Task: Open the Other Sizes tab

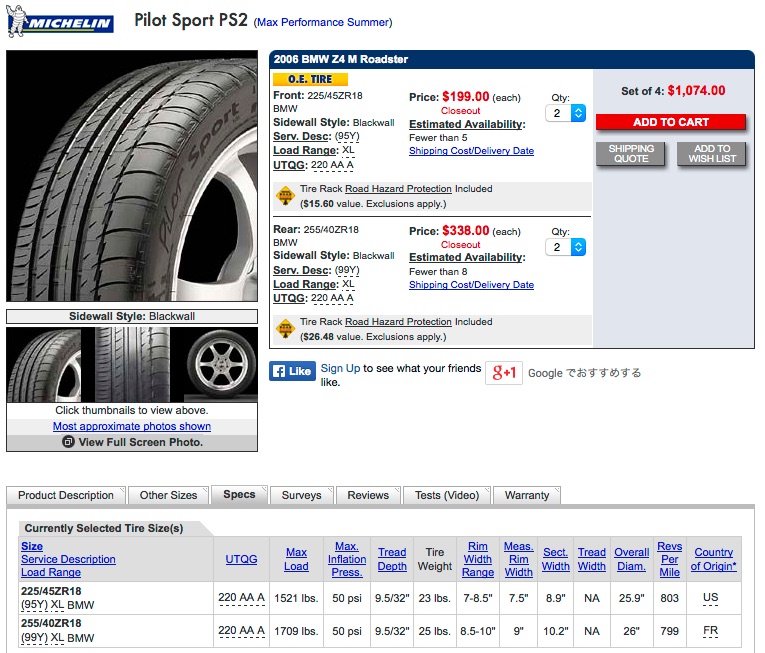Action: click(168, 495)
